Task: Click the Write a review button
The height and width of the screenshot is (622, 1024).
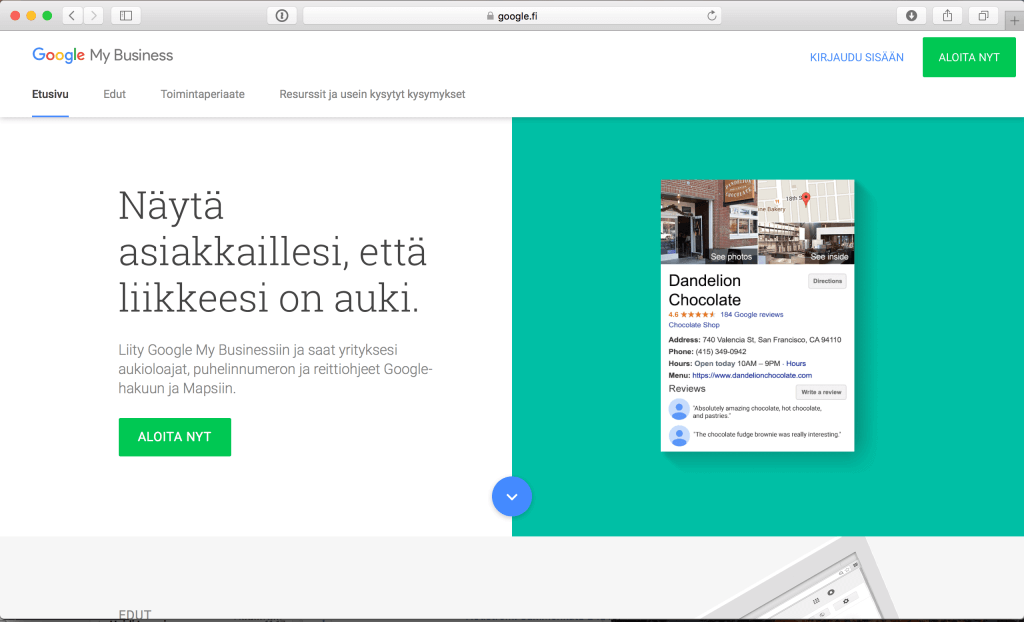Action: click(820, 391)
